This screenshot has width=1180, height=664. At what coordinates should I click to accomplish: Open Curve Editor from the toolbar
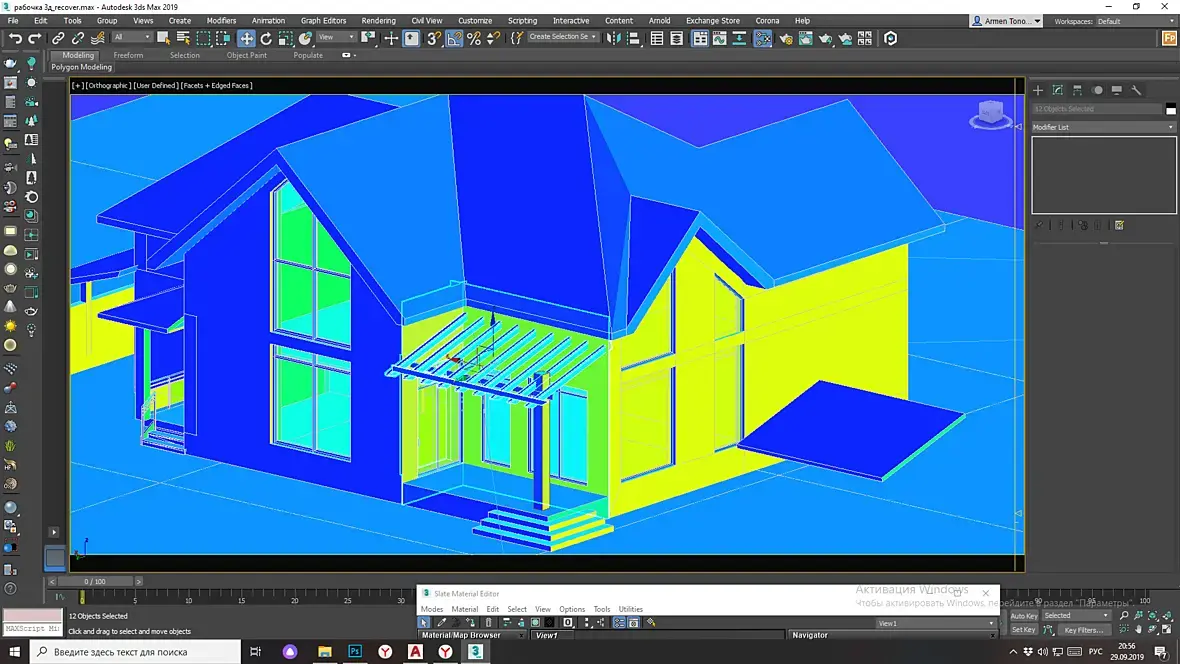click(719, 38)
